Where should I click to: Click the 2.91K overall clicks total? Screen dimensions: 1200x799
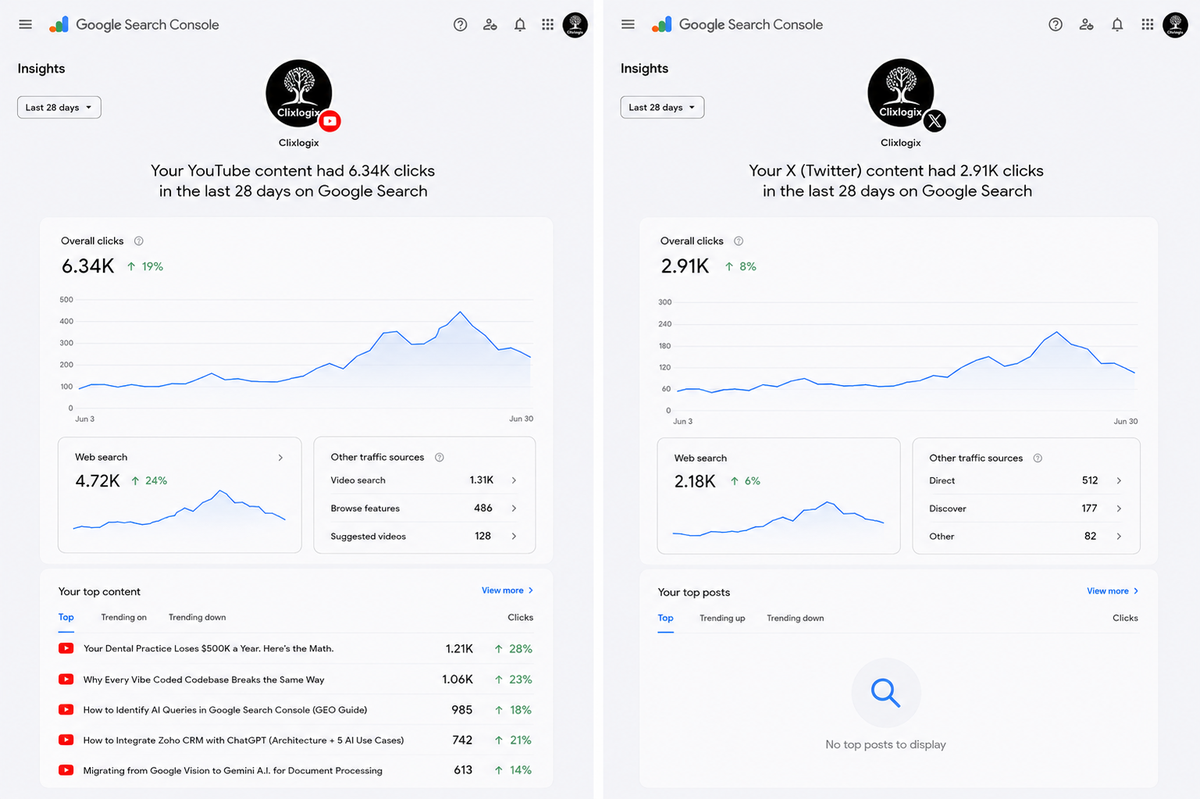[685, 266]
